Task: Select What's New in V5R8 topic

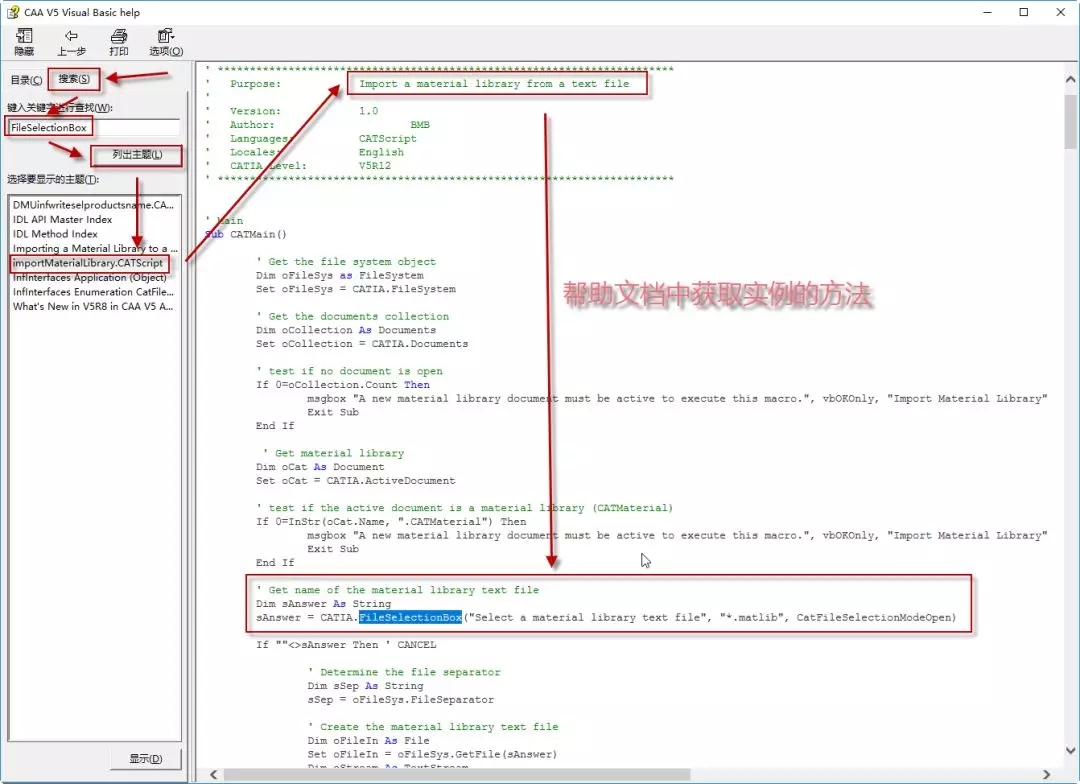Action: pos(93,306)
